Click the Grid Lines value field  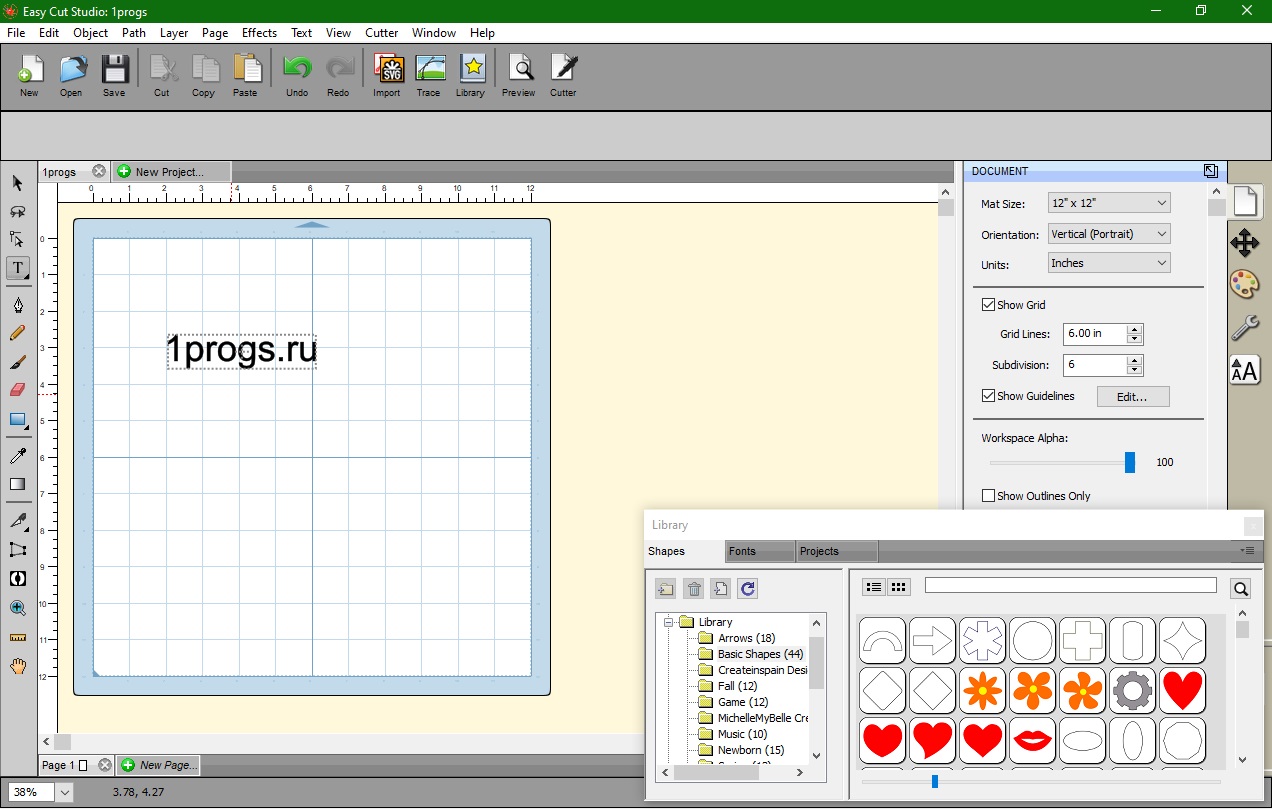click(1095, 334)
